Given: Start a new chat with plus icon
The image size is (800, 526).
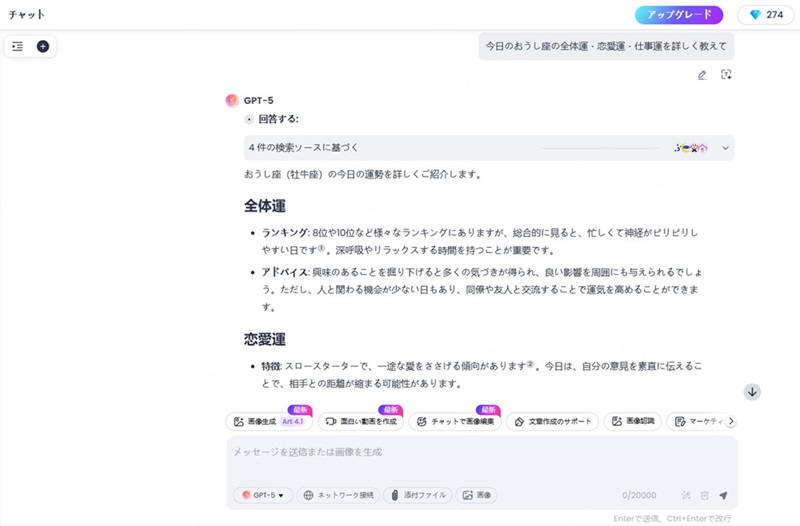Looking at the screenshot, I should pos(43,46).
